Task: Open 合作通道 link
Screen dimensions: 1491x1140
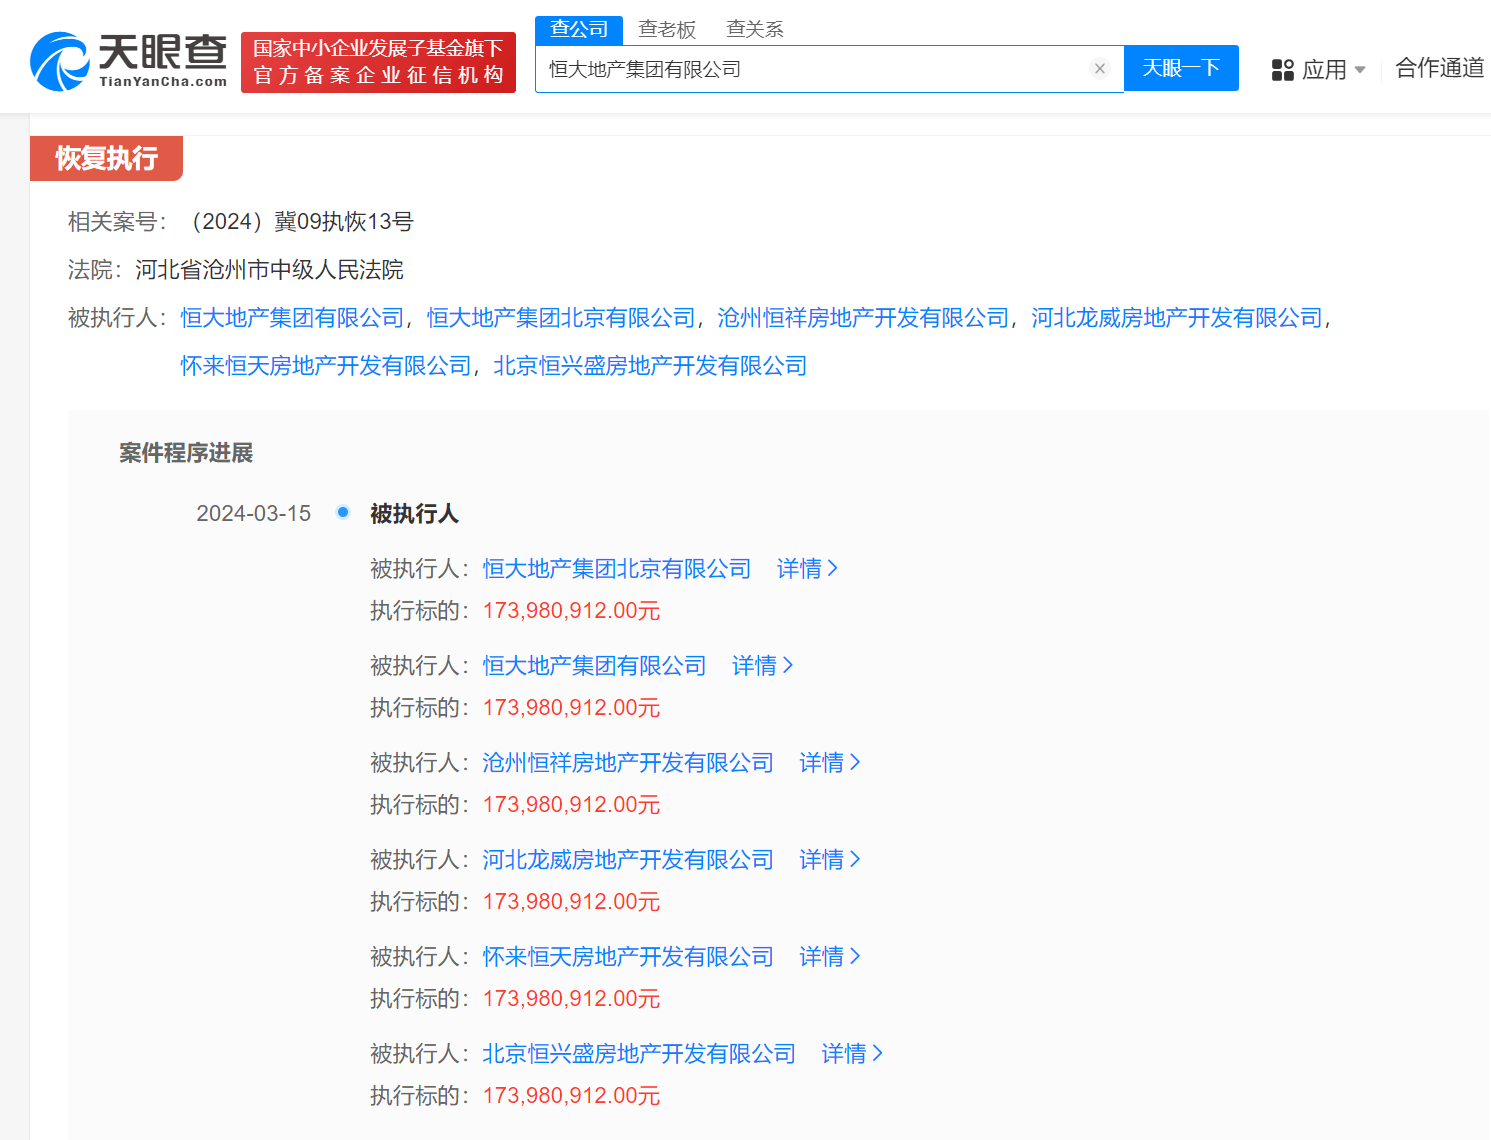Action: tap(1437, 69)
